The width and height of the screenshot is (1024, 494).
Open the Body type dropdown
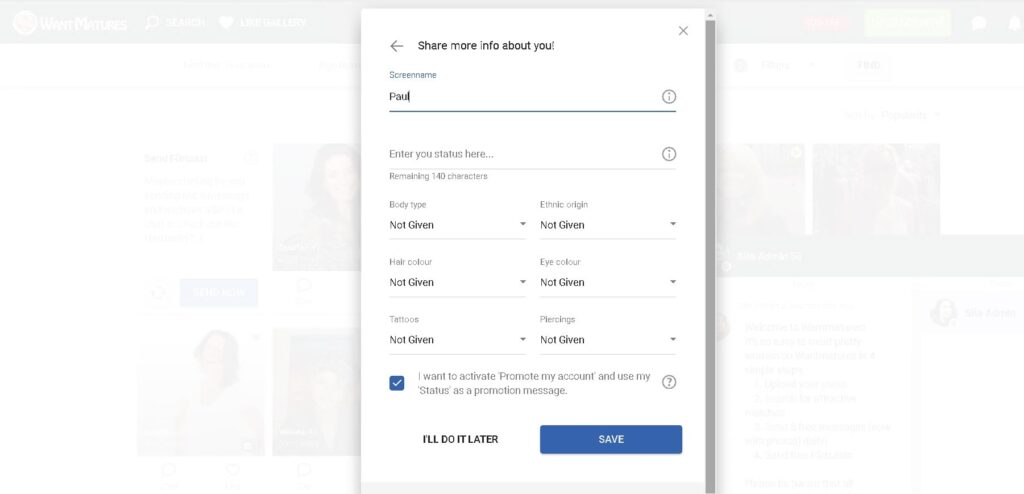(457, 225)
